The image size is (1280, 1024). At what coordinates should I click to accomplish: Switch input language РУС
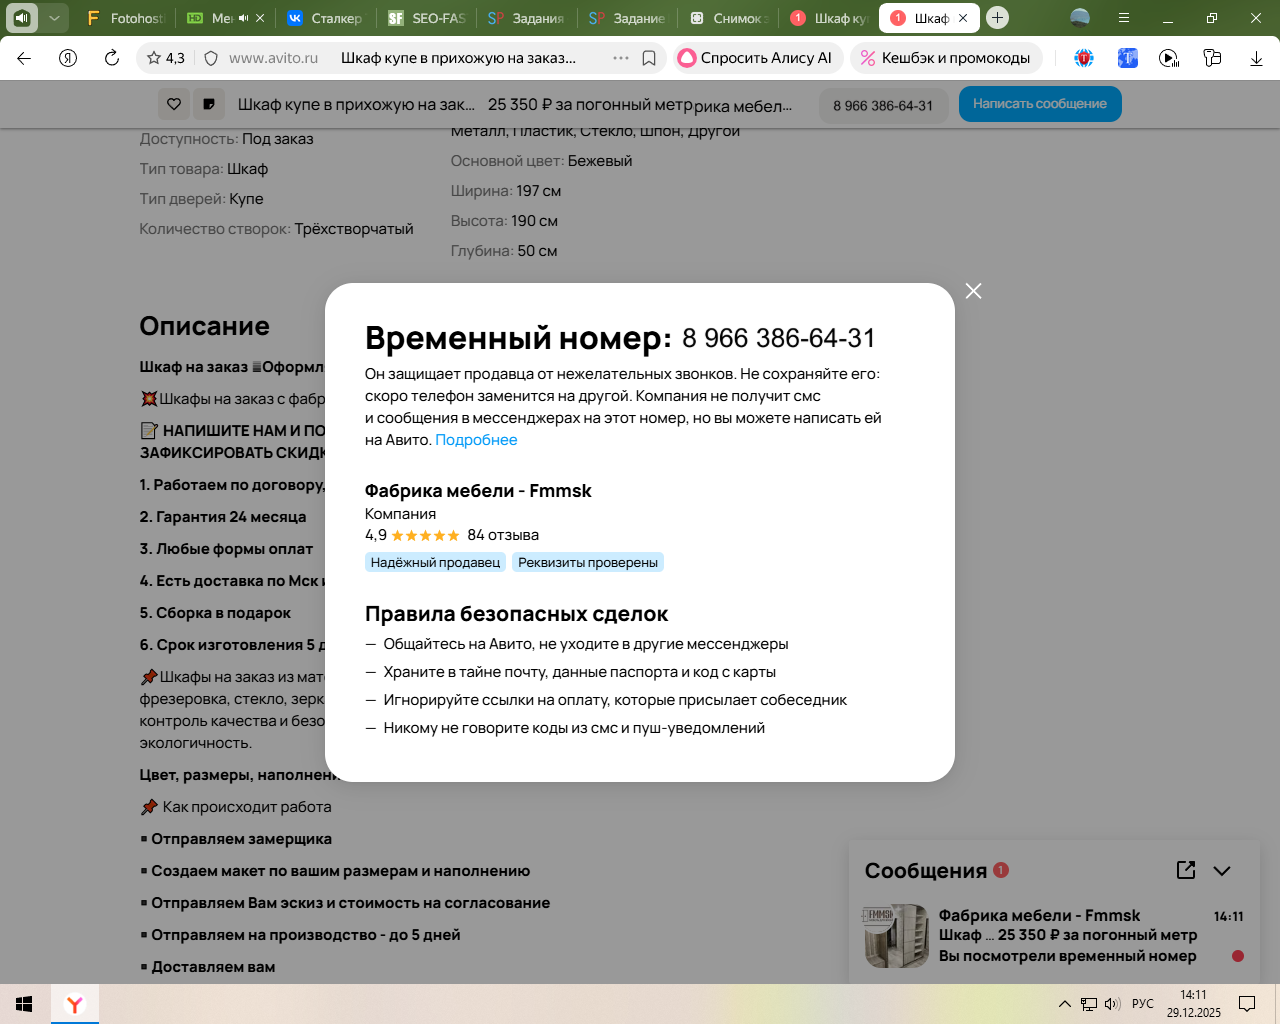1143,1004
